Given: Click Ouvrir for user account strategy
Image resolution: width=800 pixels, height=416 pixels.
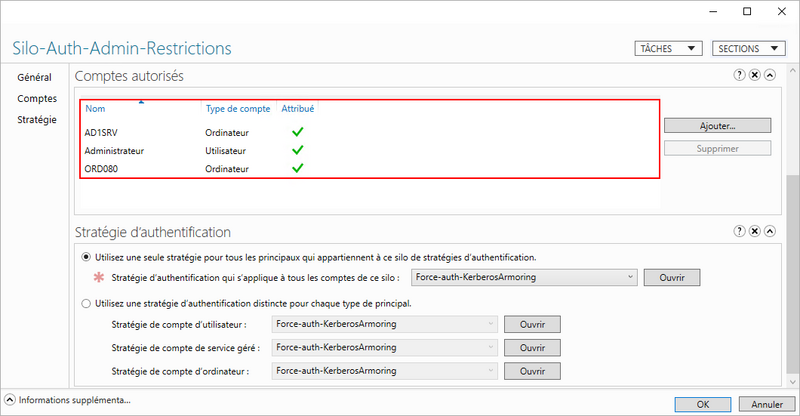Looking at the screenshot, I should tap(532, 324).
